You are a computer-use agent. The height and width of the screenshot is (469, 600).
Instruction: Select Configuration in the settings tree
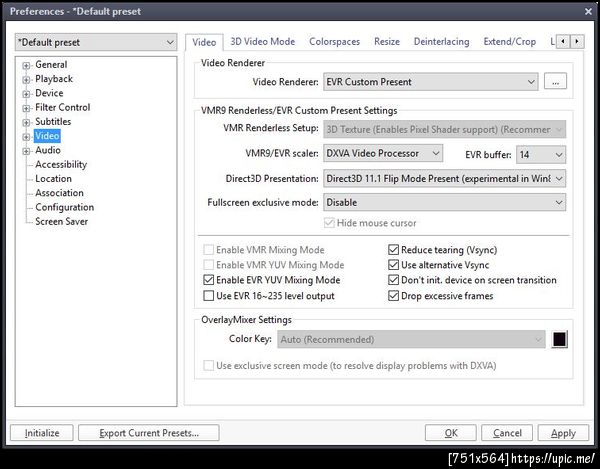65,207
